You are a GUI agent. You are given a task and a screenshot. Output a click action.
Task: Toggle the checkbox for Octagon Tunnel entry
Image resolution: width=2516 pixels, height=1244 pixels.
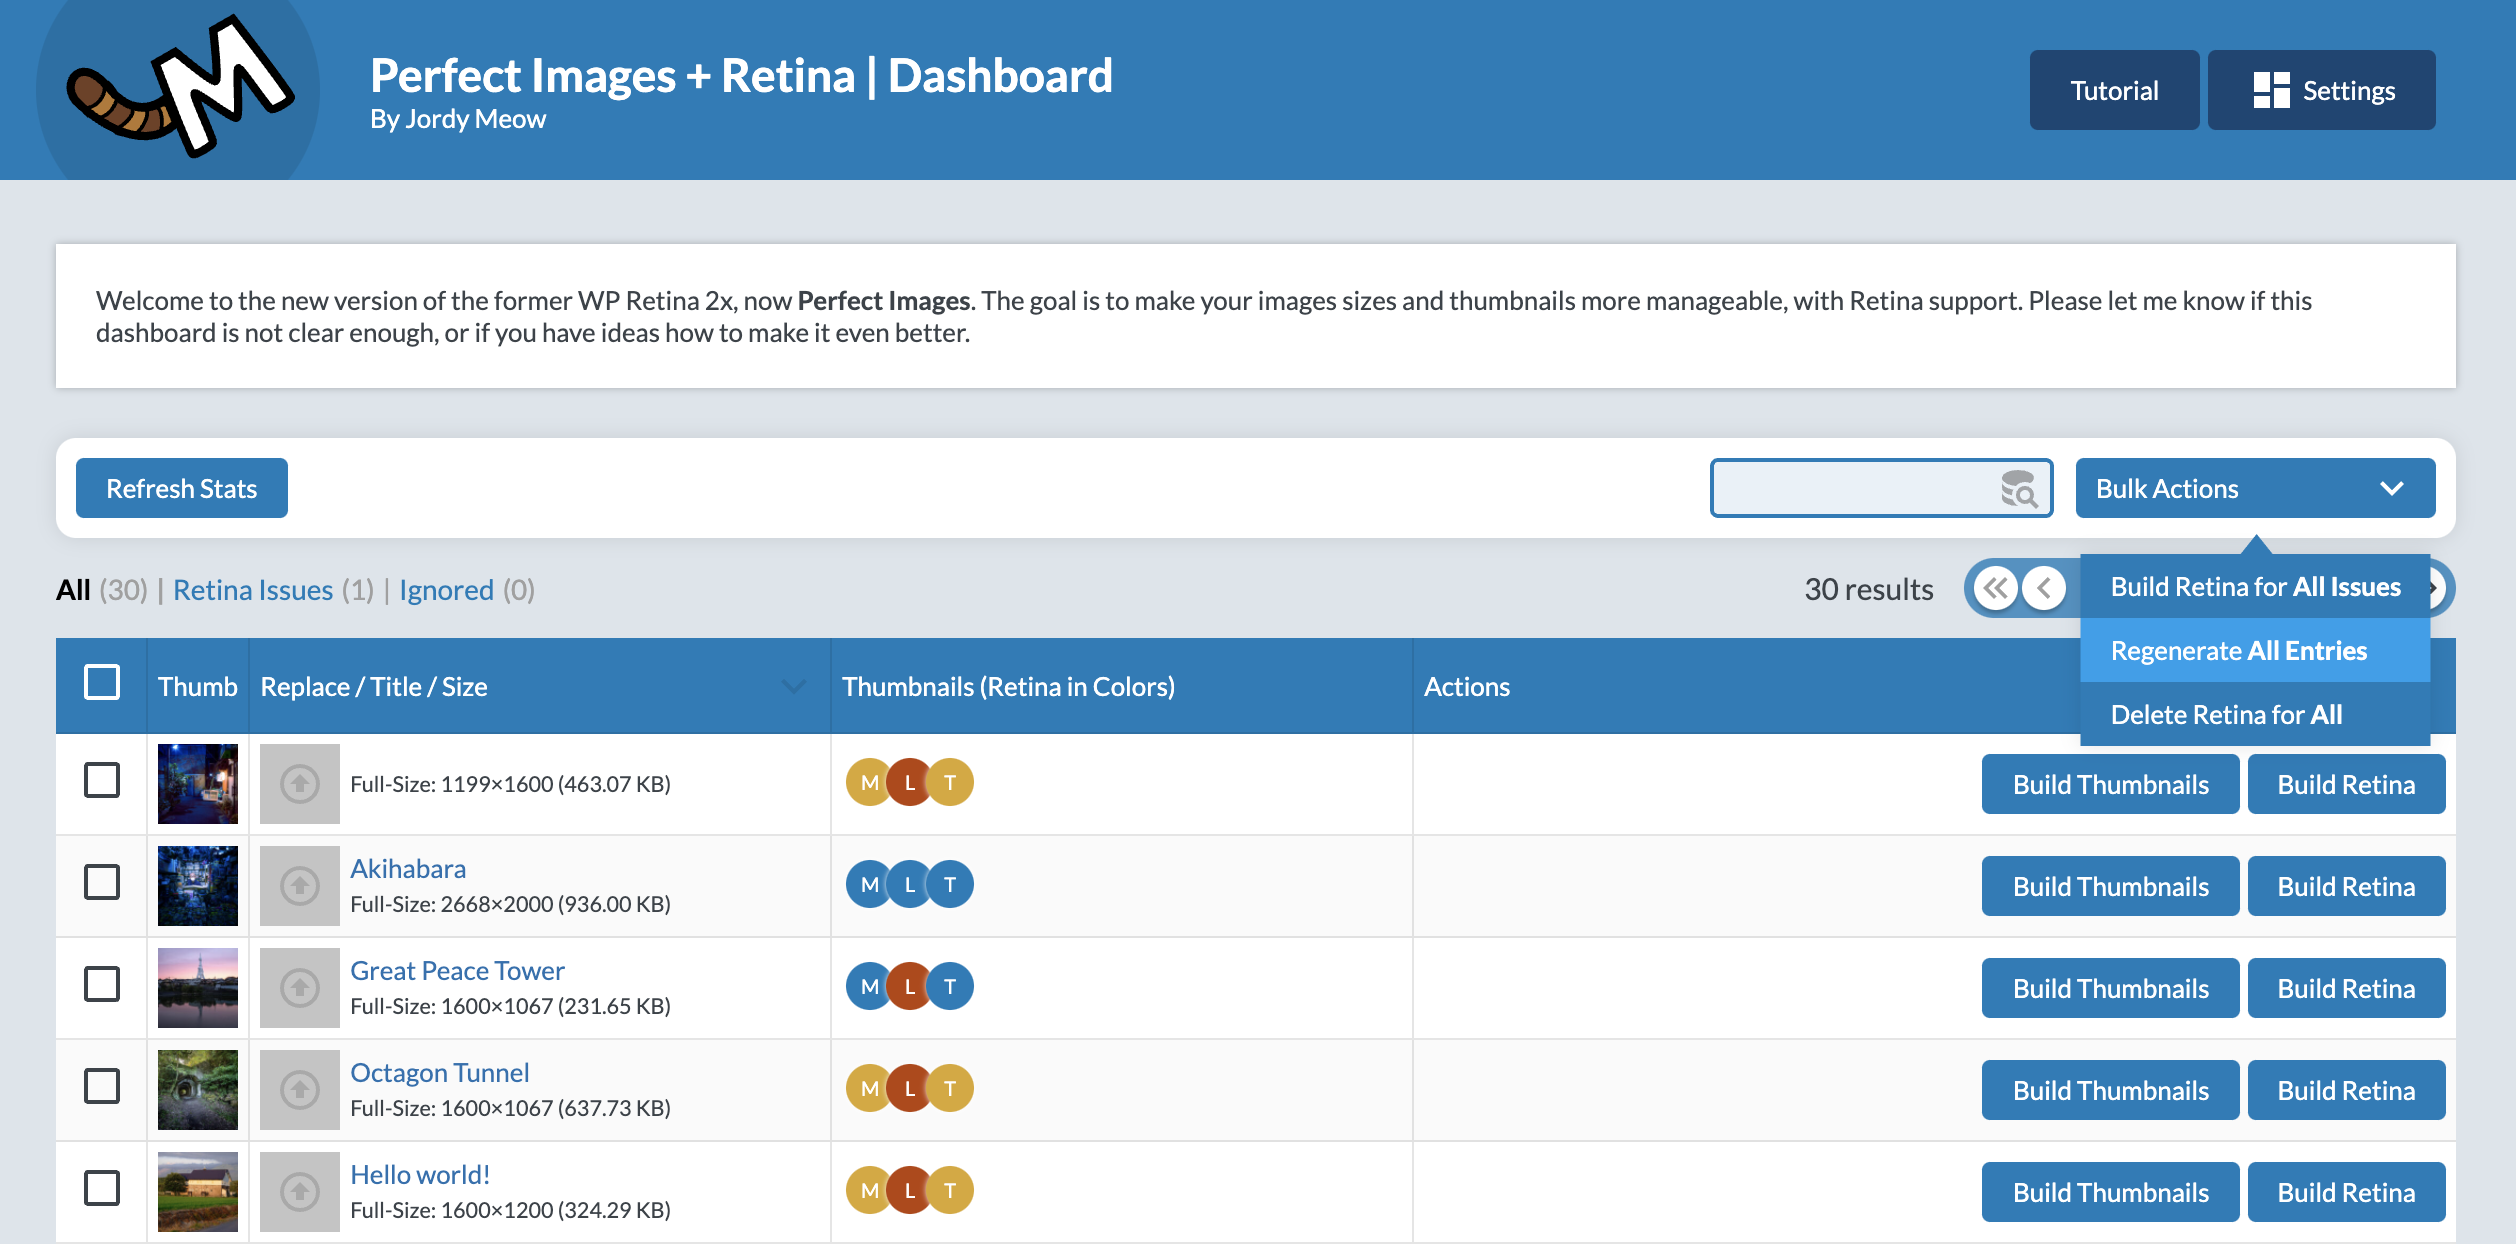point(101,1088)
